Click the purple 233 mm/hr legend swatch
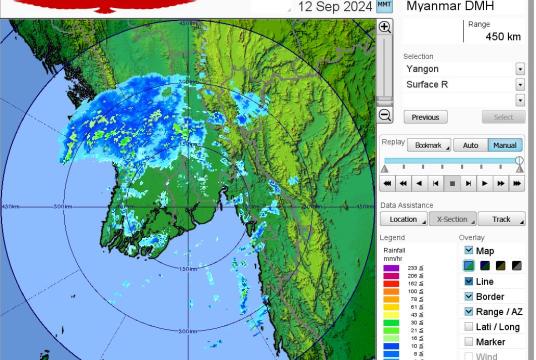 click(391, 268)
